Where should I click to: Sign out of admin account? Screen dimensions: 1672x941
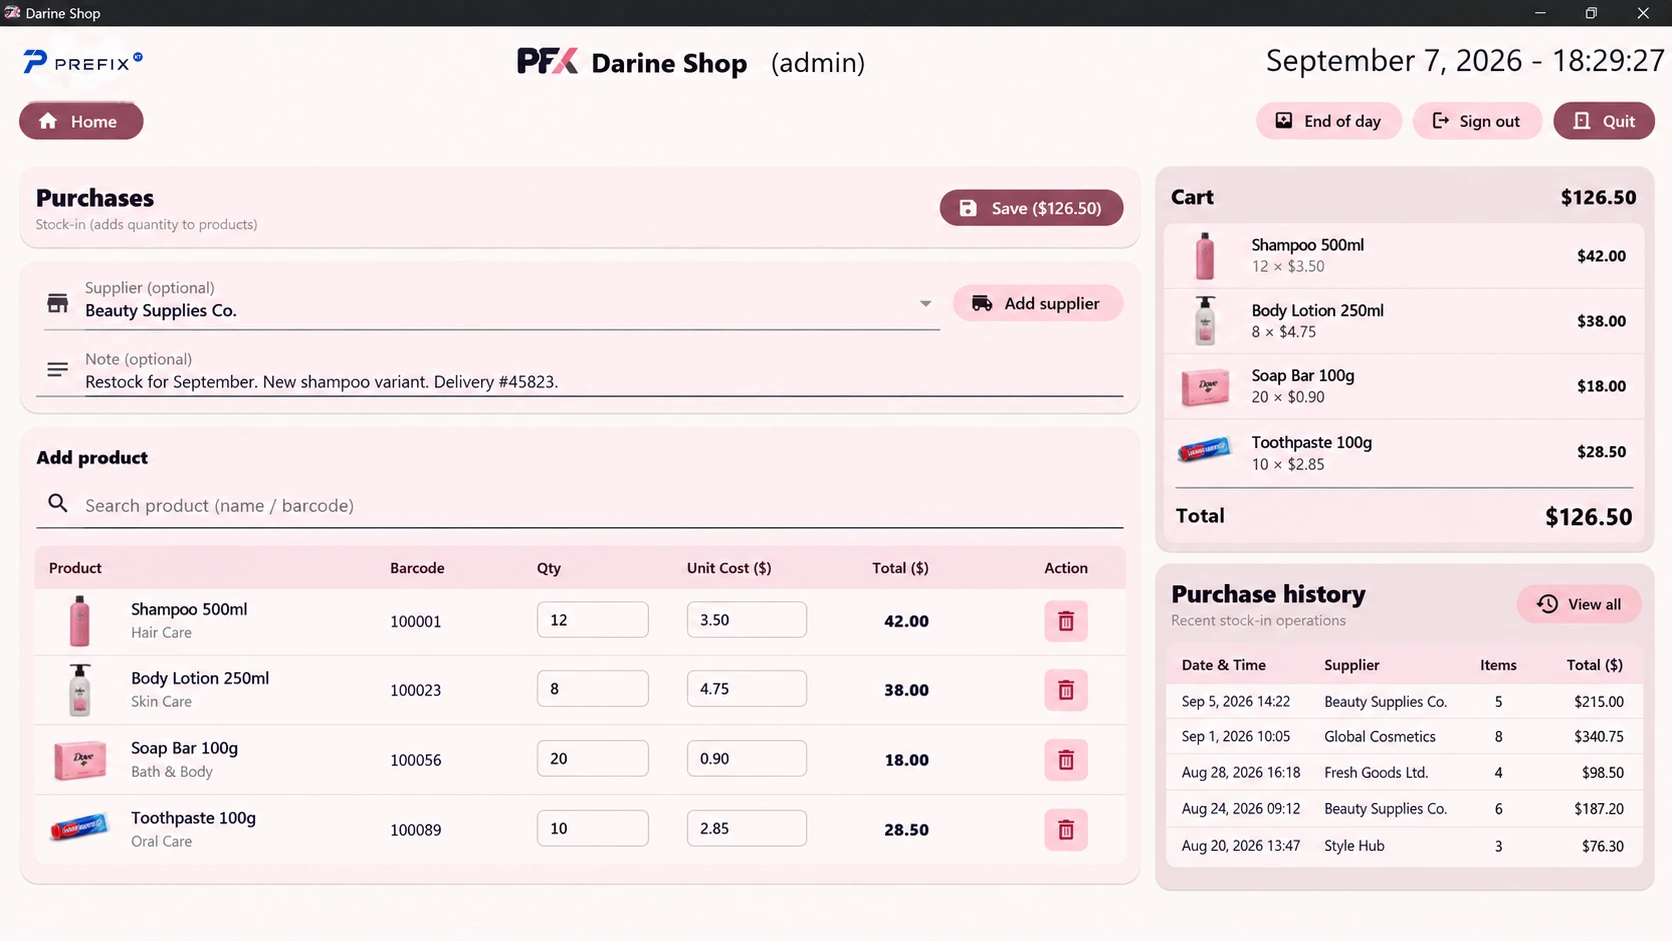click(1476, 121)
